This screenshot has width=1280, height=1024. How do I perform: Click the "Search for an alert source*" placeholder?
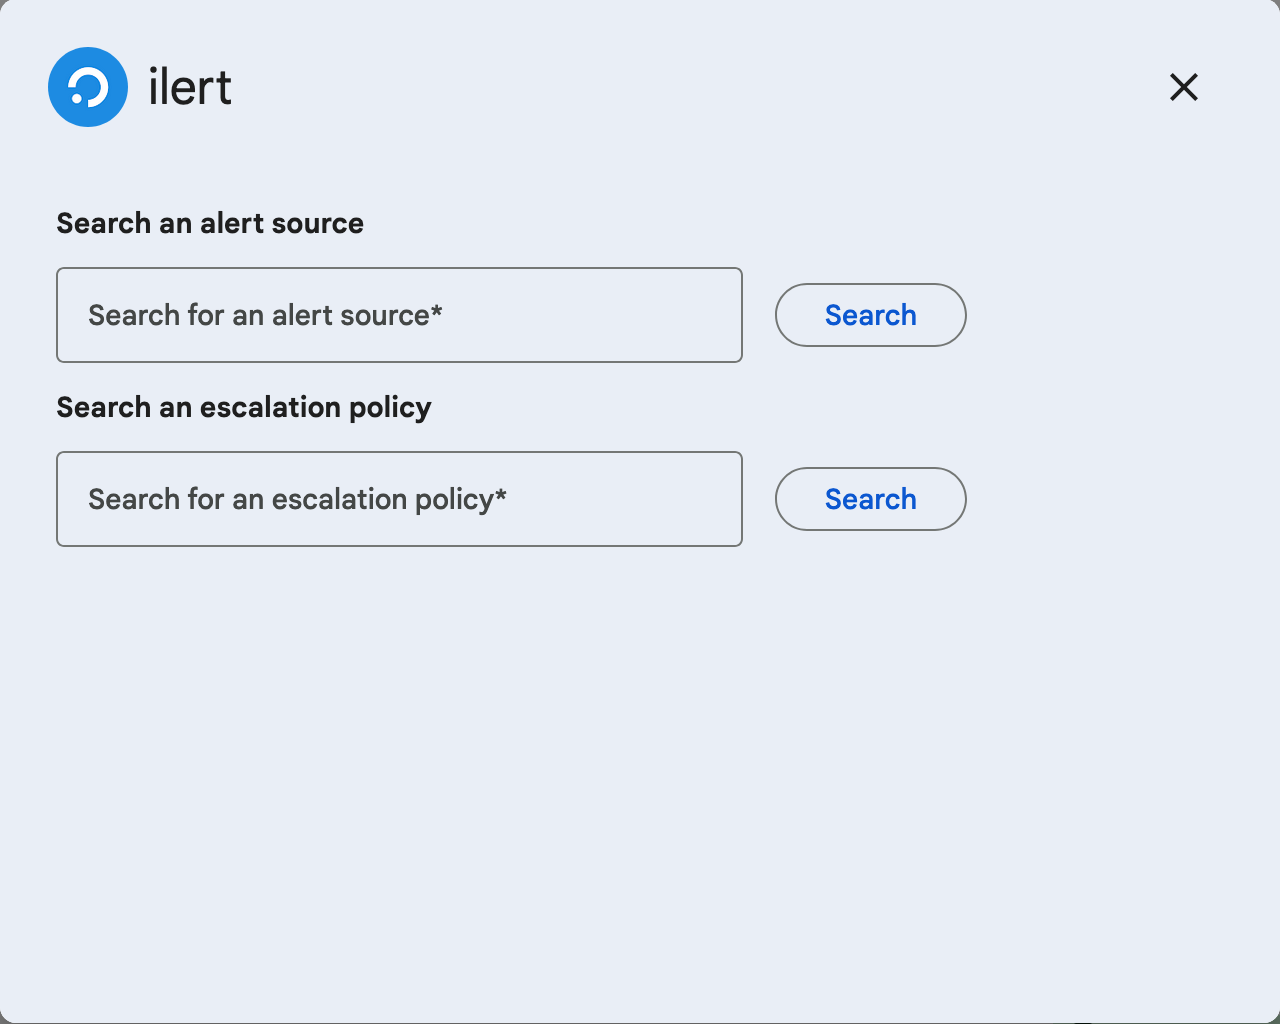[265, 315]
